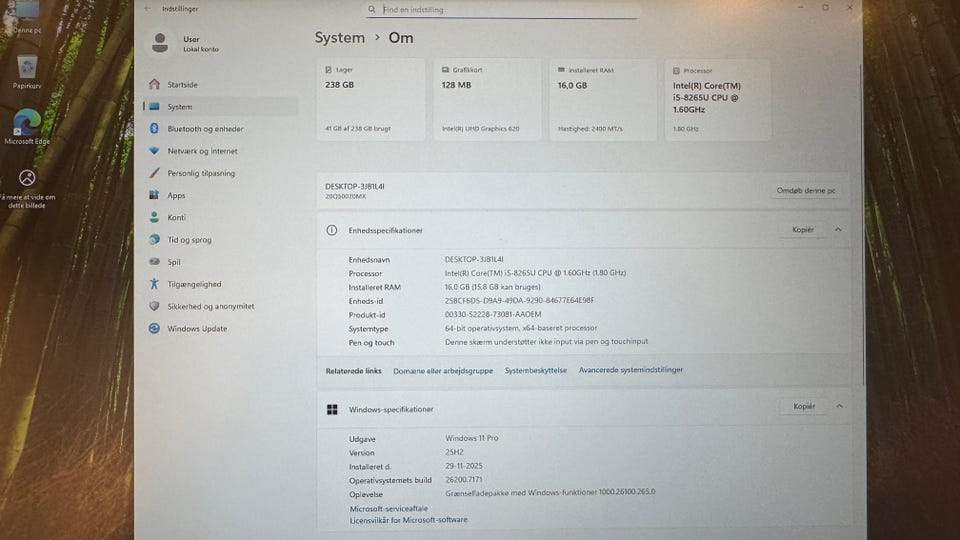Open the Konti person icon
960x540 pixels.
coord(154,217)
